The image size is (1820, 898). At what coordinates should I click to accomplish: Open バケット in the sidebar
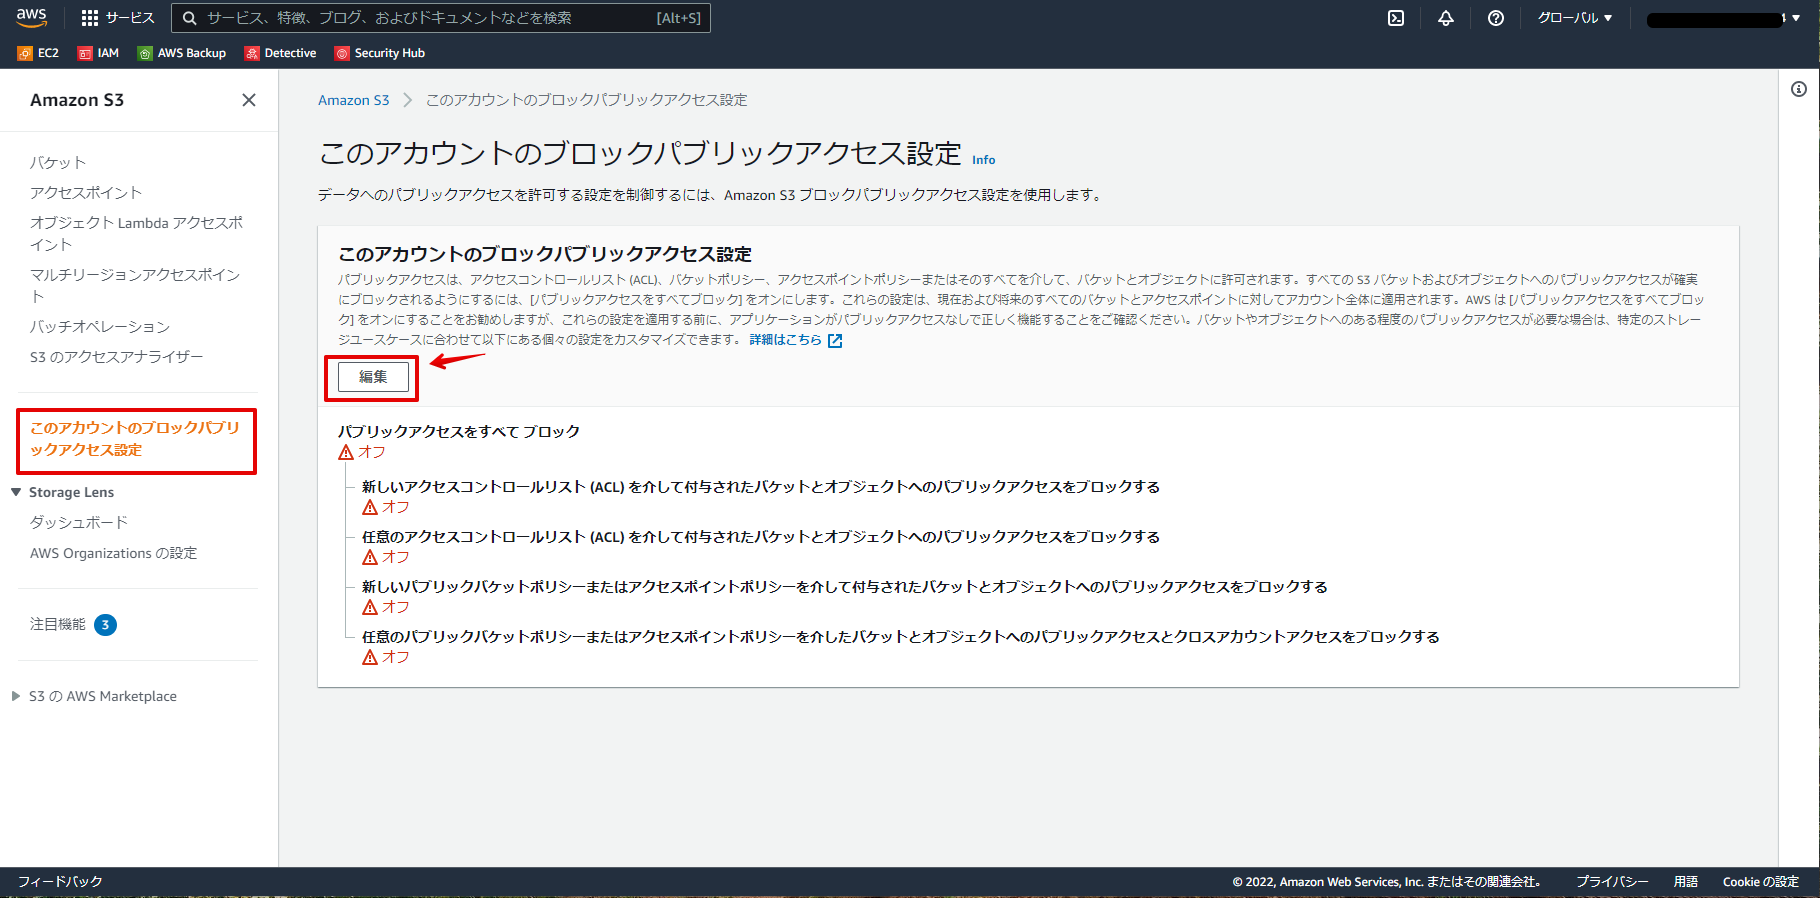pos(58,162)
